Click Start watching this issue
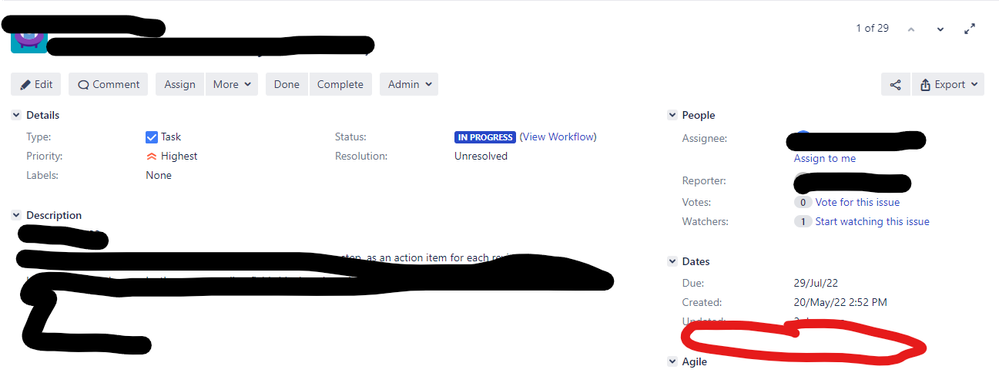 click(x=872, y=222)
